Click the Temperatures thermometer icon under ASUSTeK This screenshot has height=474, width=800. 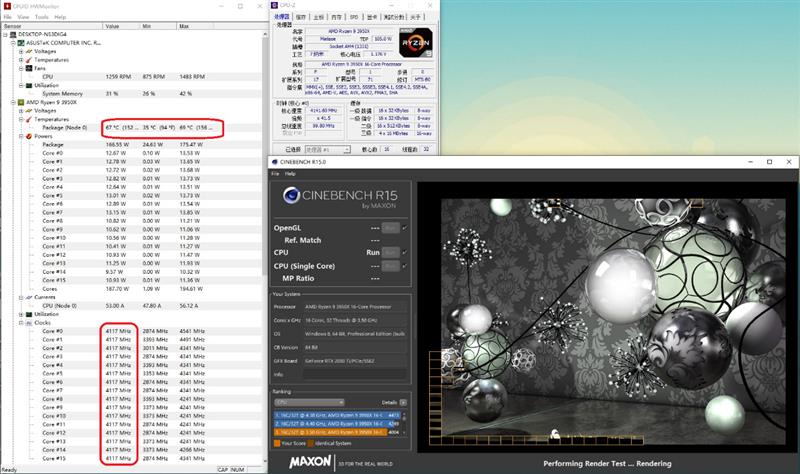29,60
